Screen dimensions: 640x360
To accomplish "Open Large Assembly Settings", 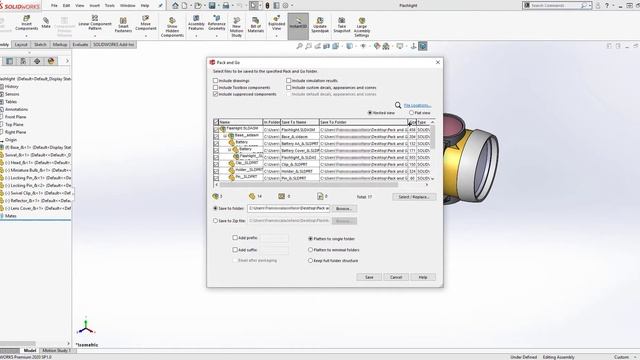I will click(362, 27).
